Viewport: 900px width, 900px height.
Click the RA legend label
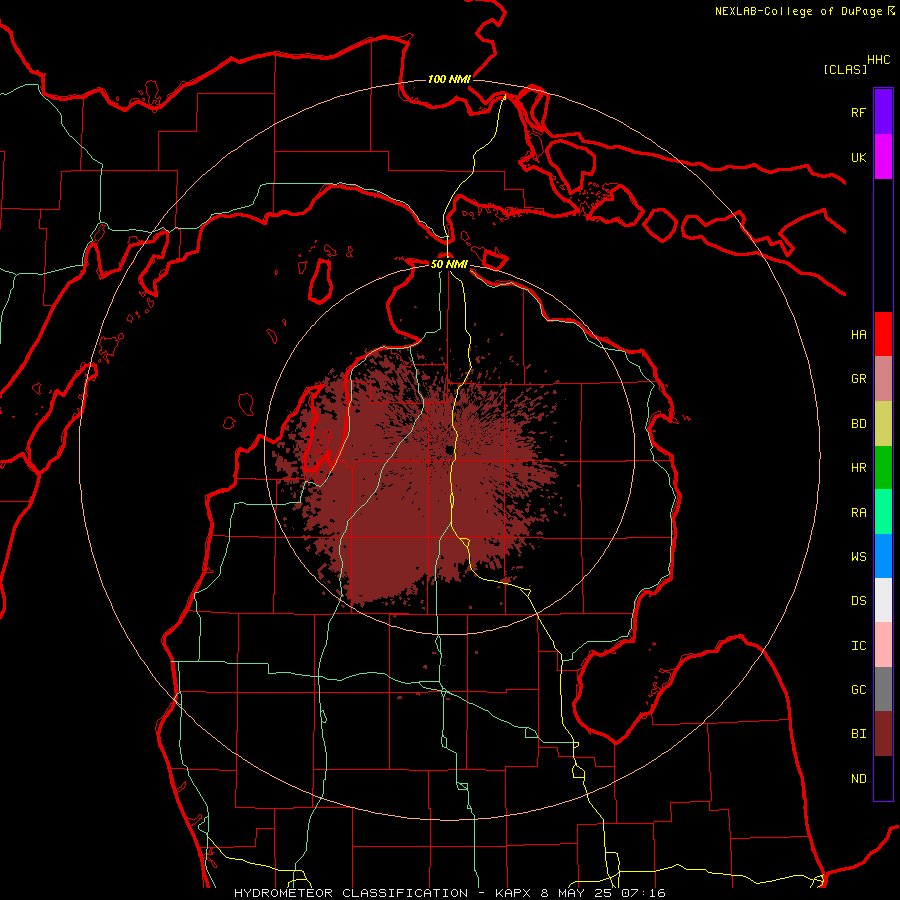click(x=858, y=513)
